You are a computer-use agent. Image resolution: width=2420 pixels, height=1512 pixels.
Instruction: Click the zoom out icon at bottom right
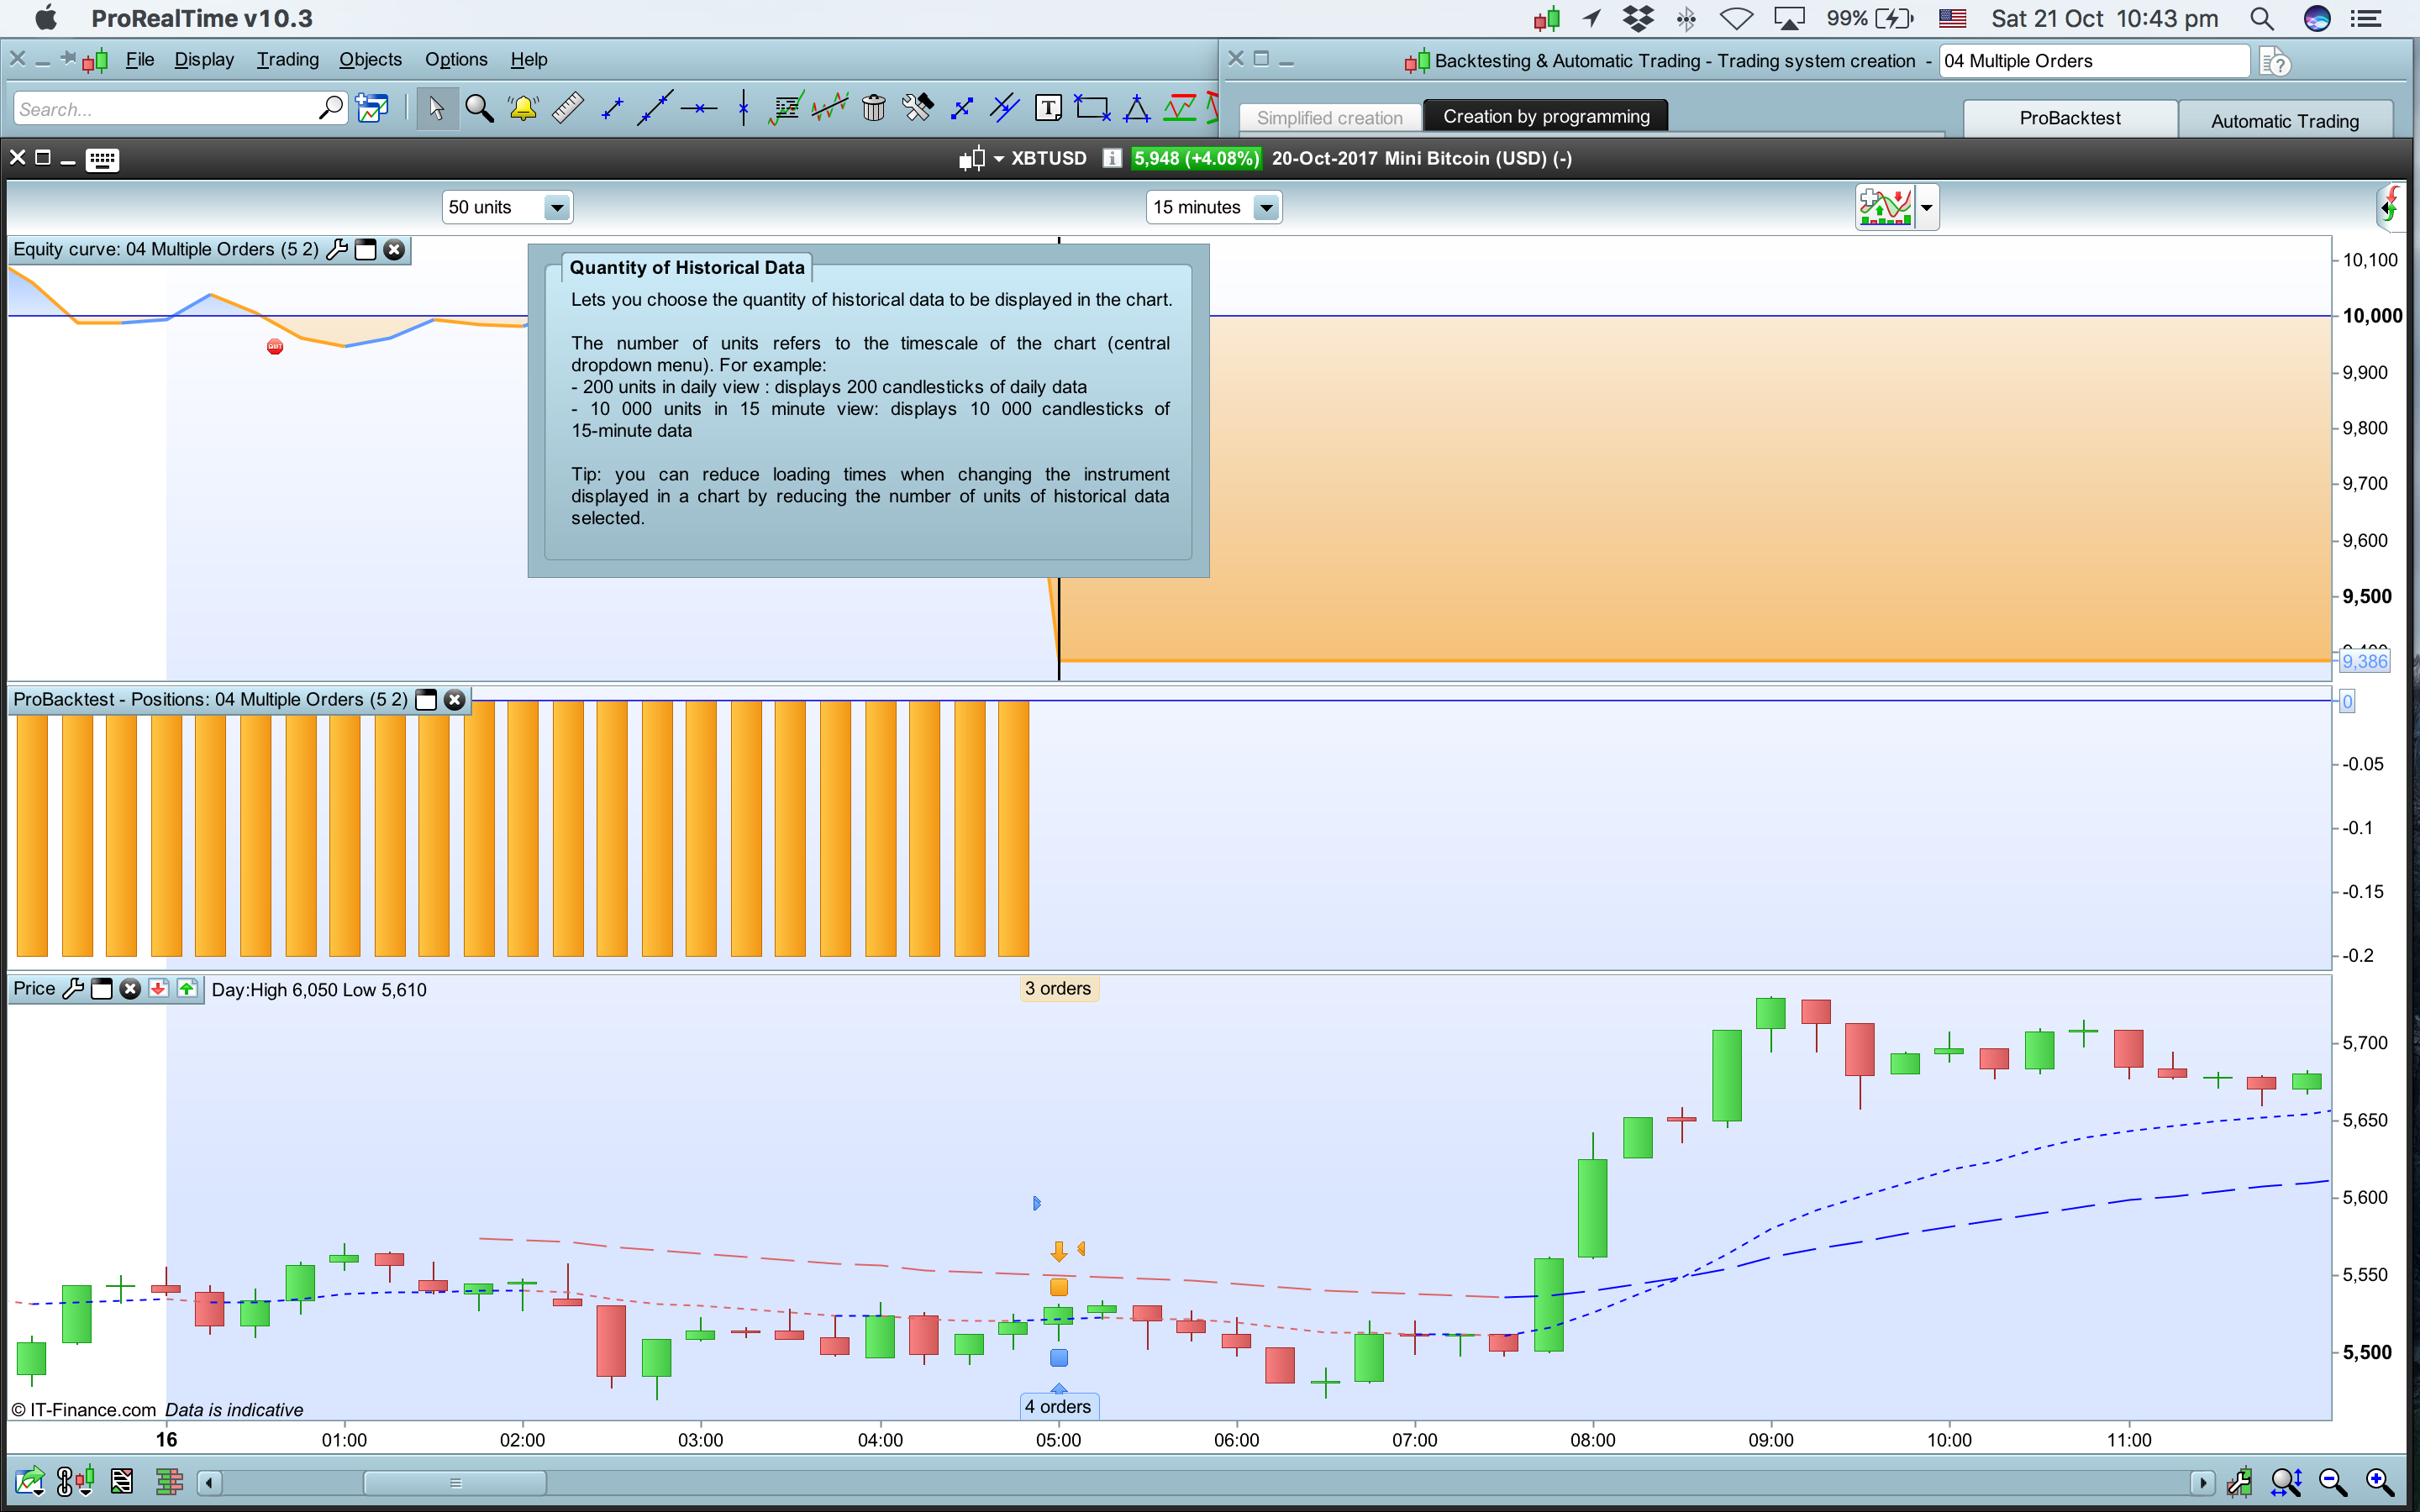(2332, 1482)
